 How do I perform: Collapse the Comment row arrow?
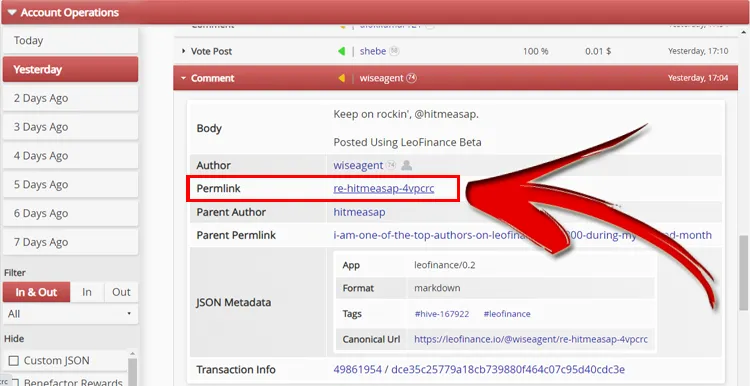click(183, 78)
